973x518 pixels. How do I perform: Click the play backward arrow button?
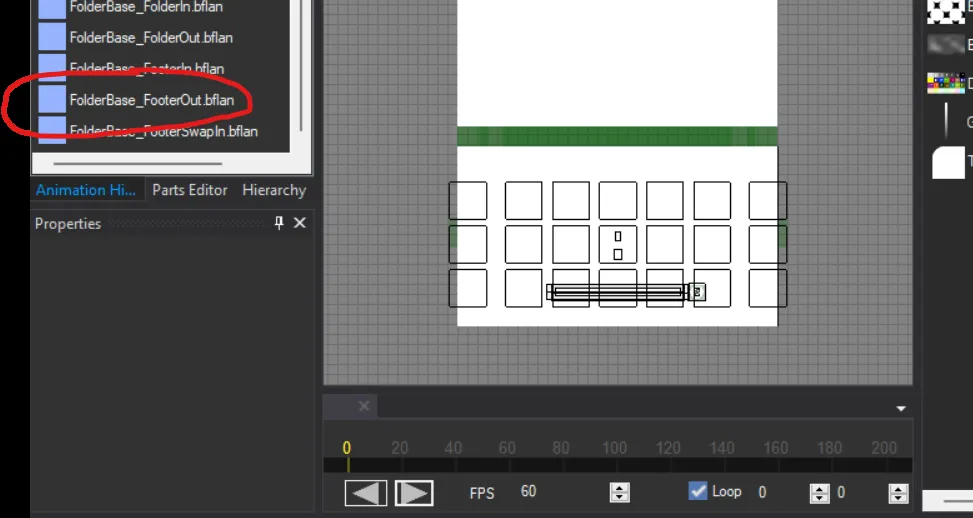[x=366, y=493]
